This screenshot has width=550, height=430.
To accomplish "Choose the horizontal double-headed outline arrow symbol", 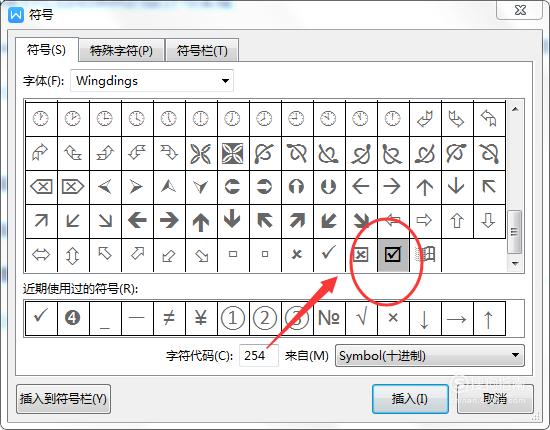I will click(41, 254).
